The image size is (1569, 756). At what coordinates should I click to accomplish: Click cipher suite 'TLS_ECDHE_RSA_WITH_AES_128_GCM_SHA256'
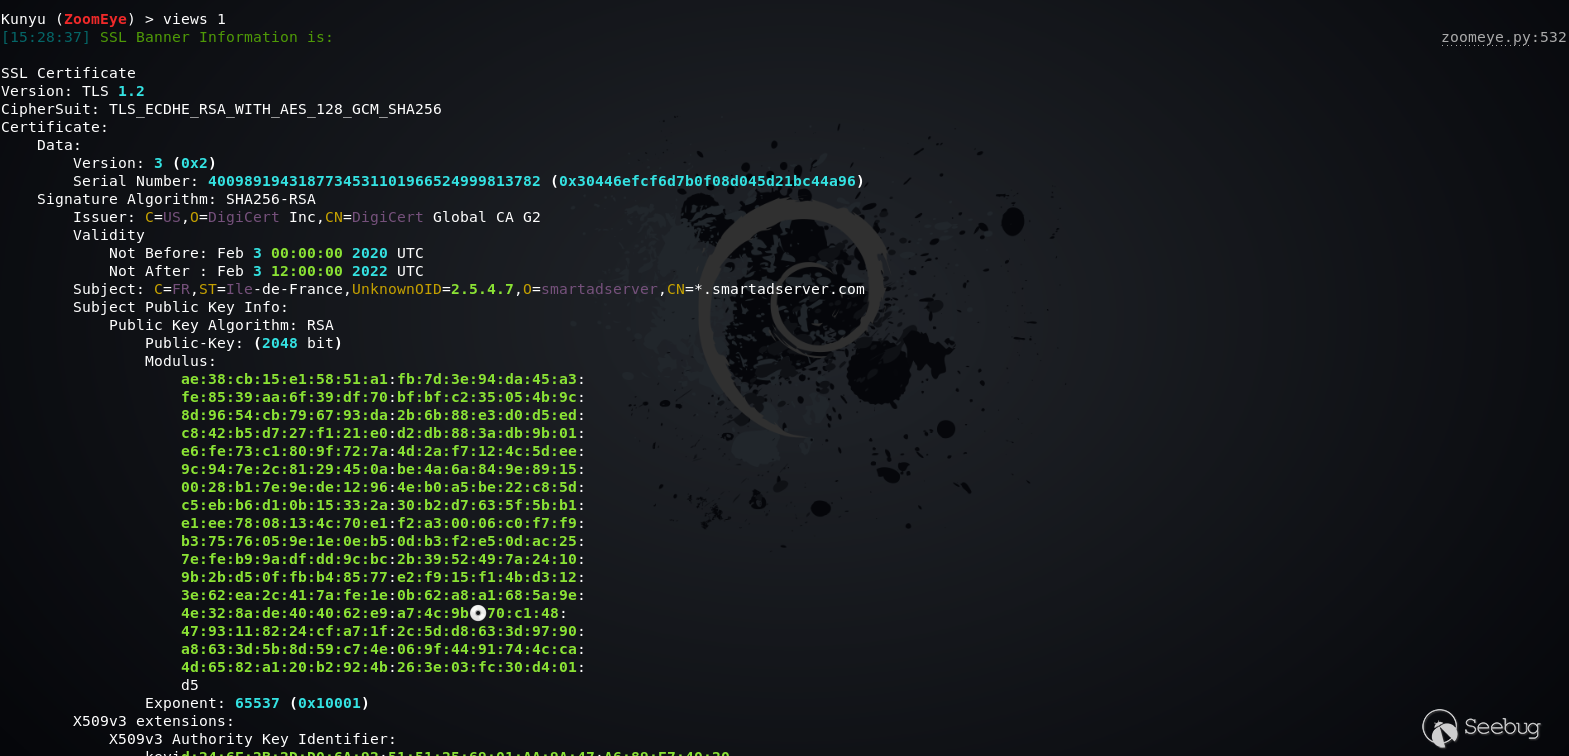pos(275,109)
